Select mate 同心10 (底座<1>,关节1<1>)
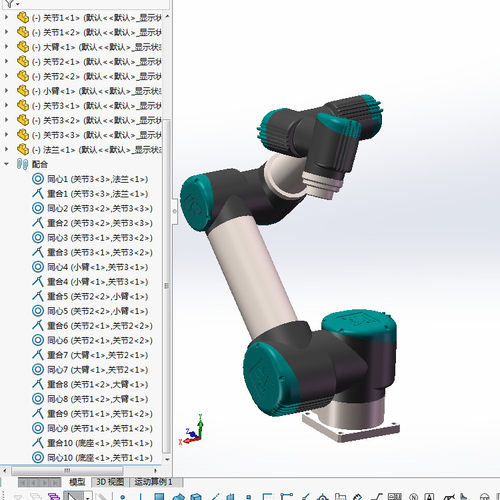Image resolution: width=500 pixels, height=500 pixels. click(92, 458)
